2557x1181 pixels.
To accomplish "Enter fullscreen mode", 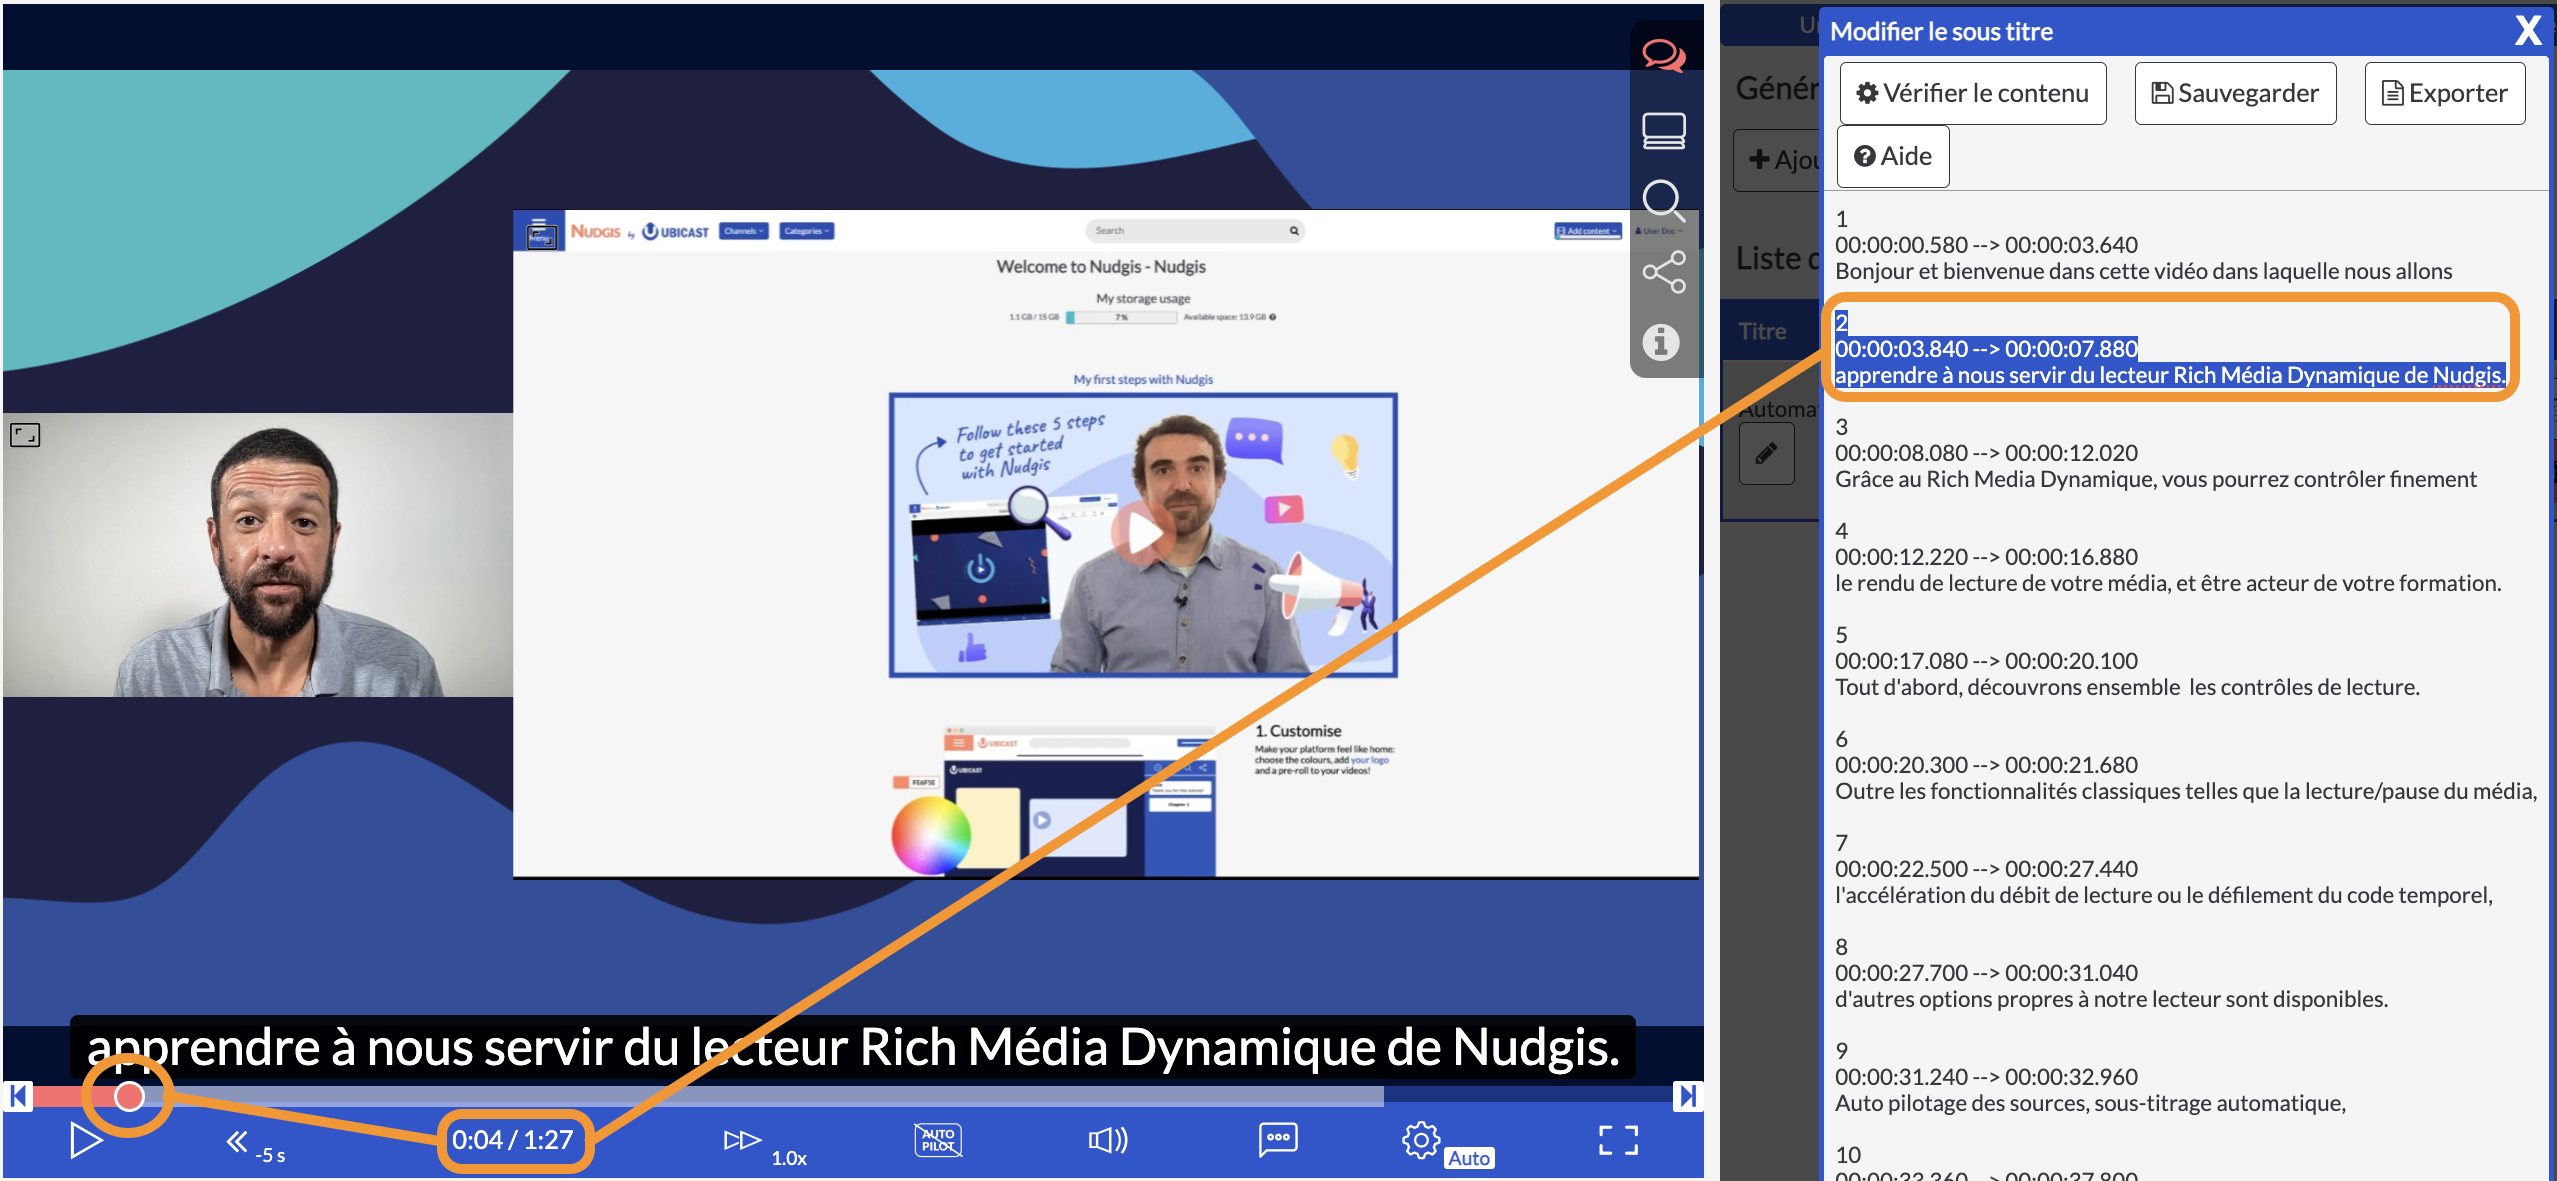I will [x=1618, y=1140].
